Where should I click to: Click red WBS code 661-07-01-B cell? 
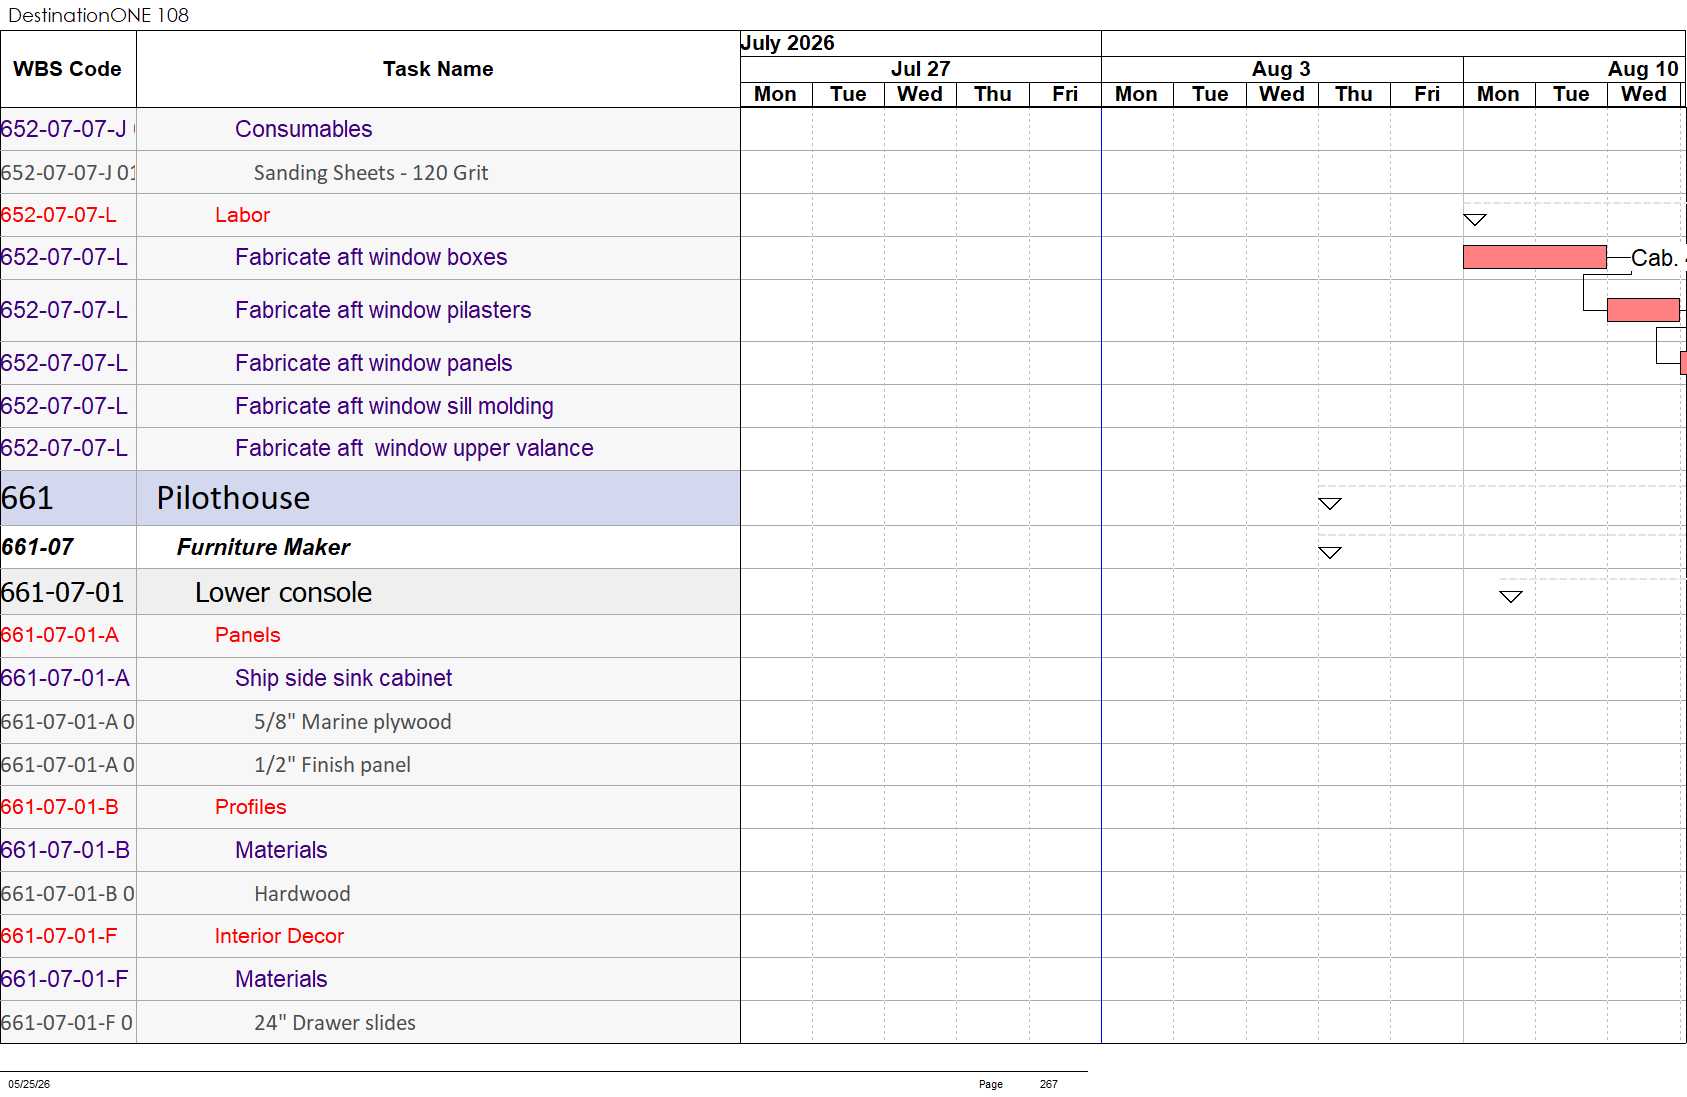click(68, 807)
